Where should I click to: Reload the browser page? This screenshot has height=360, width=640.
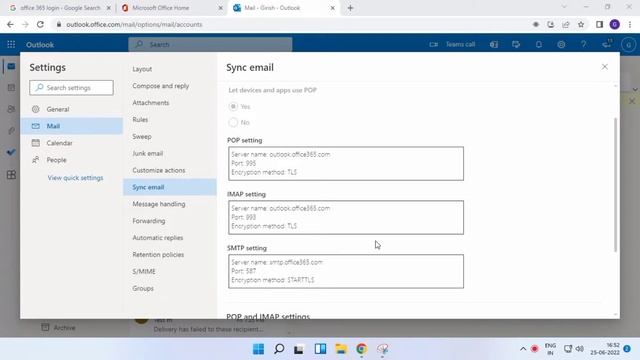(40, 24)
